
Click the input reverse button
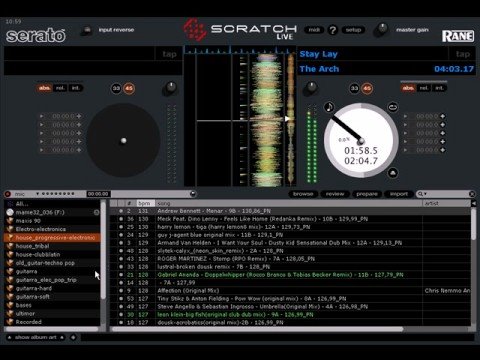pos(87,30)
